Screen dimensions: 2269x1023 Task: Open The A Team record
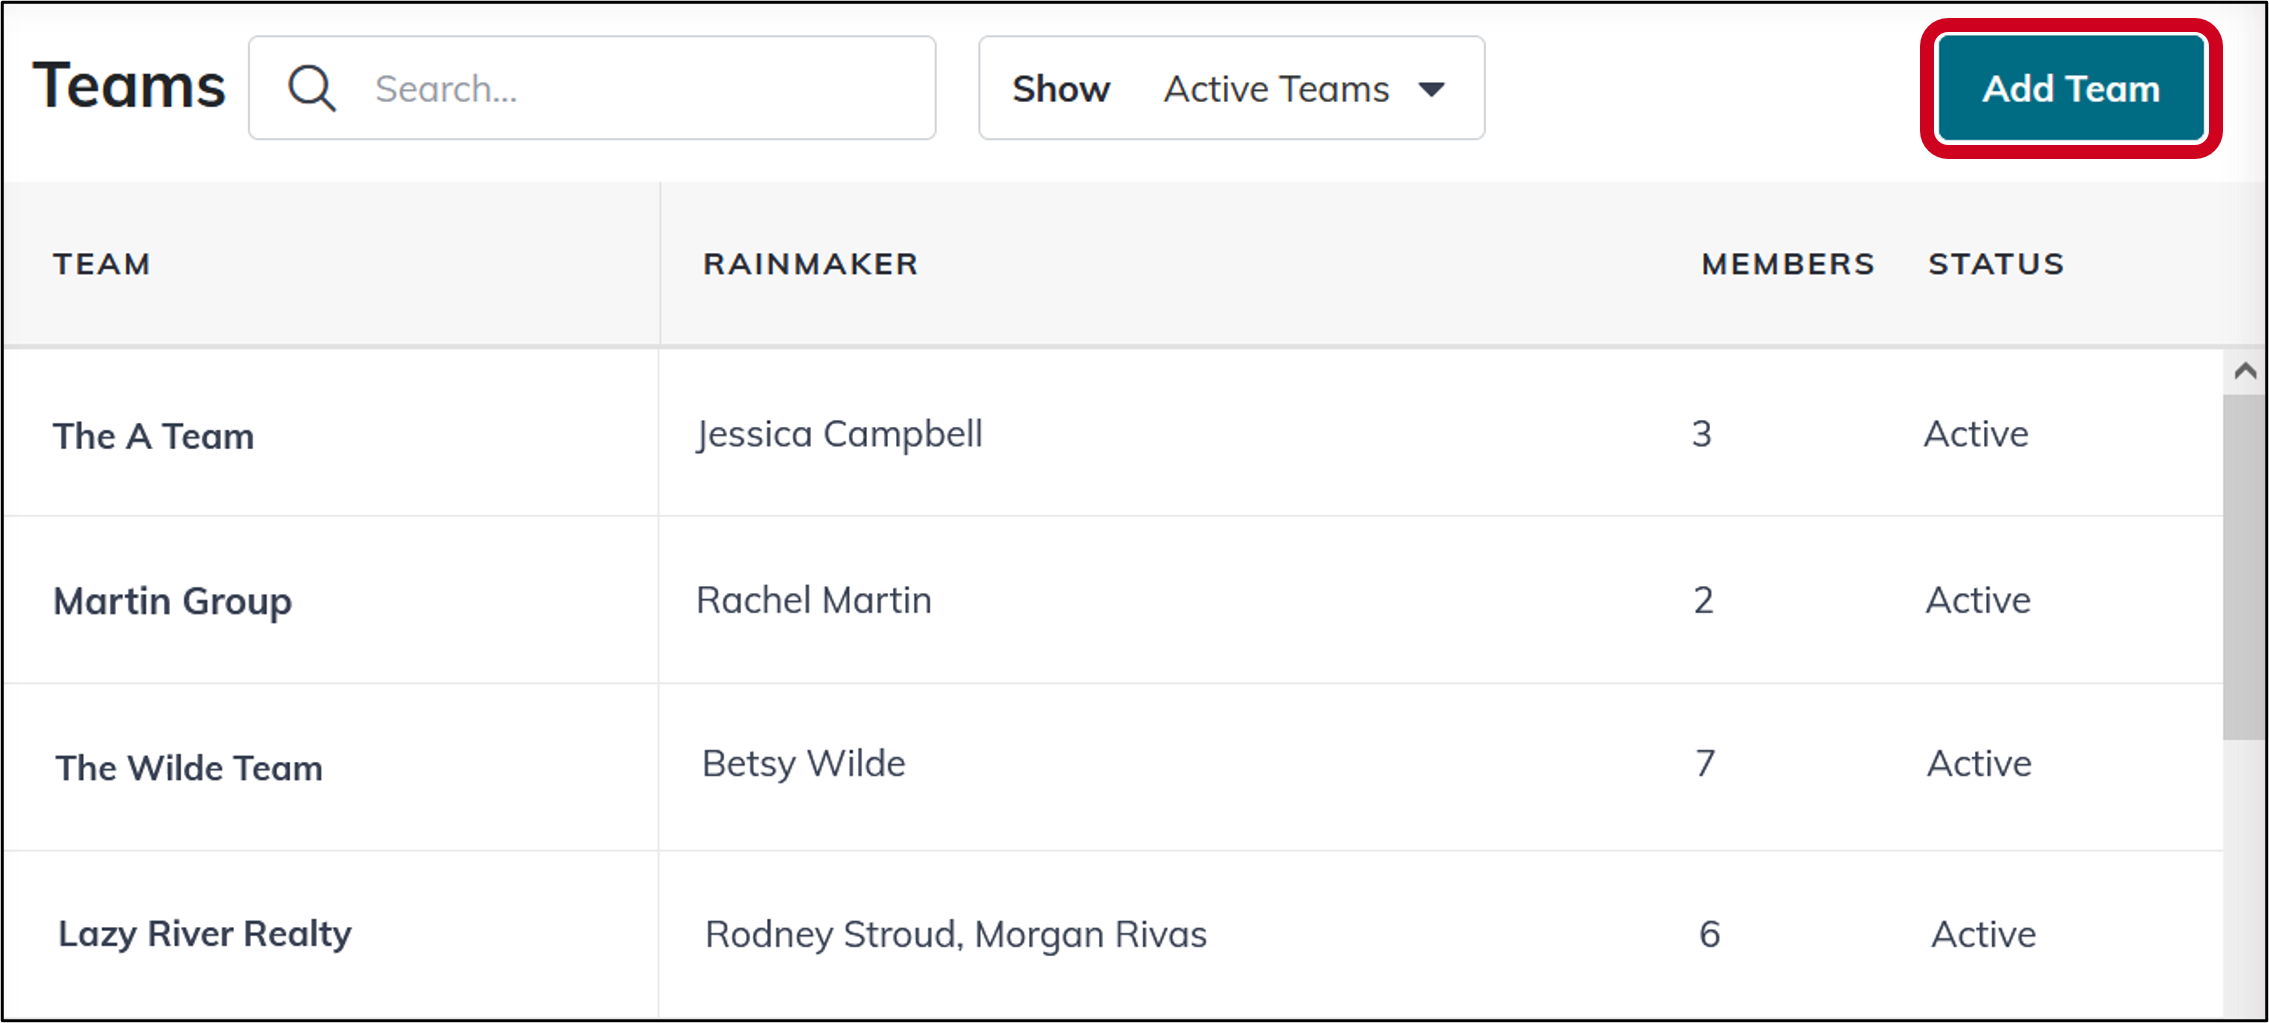[153, 435]
